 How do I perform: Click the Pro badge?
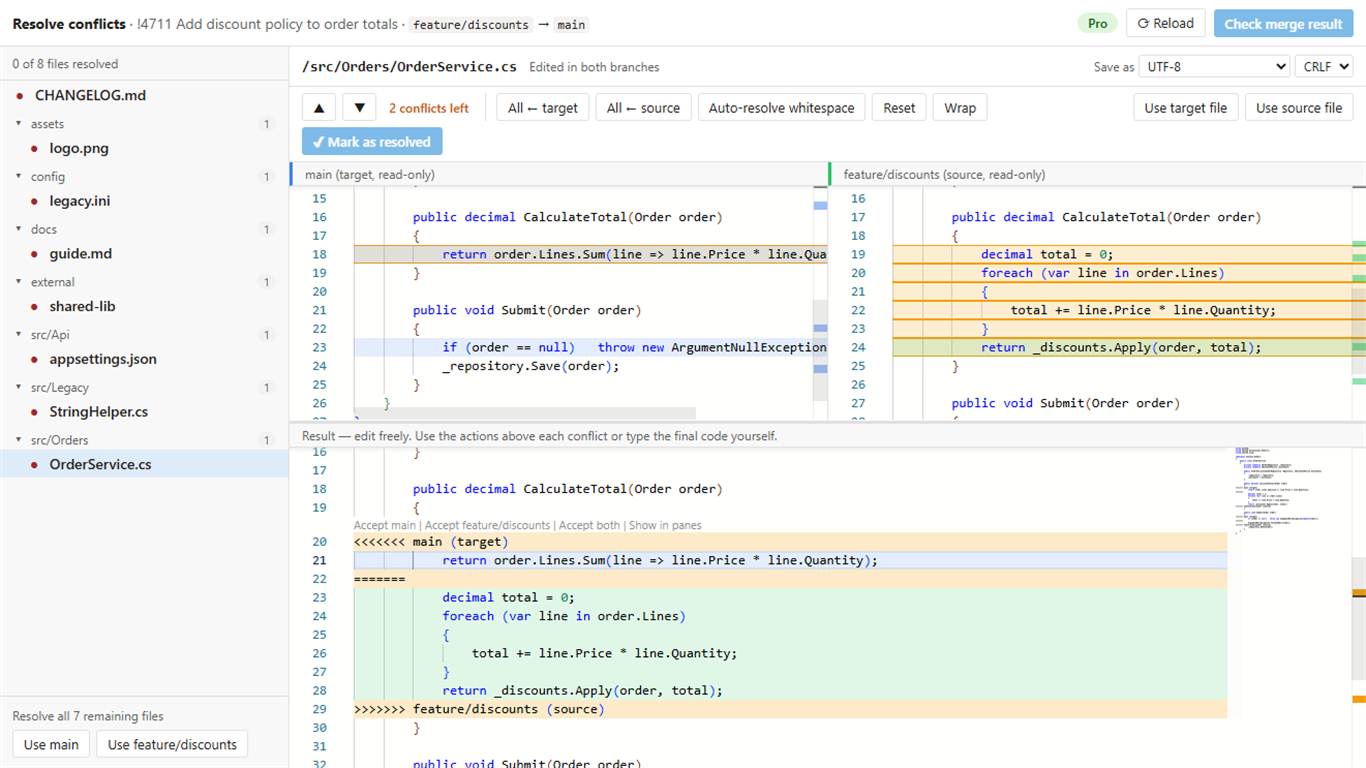[x=1097, y=23]
